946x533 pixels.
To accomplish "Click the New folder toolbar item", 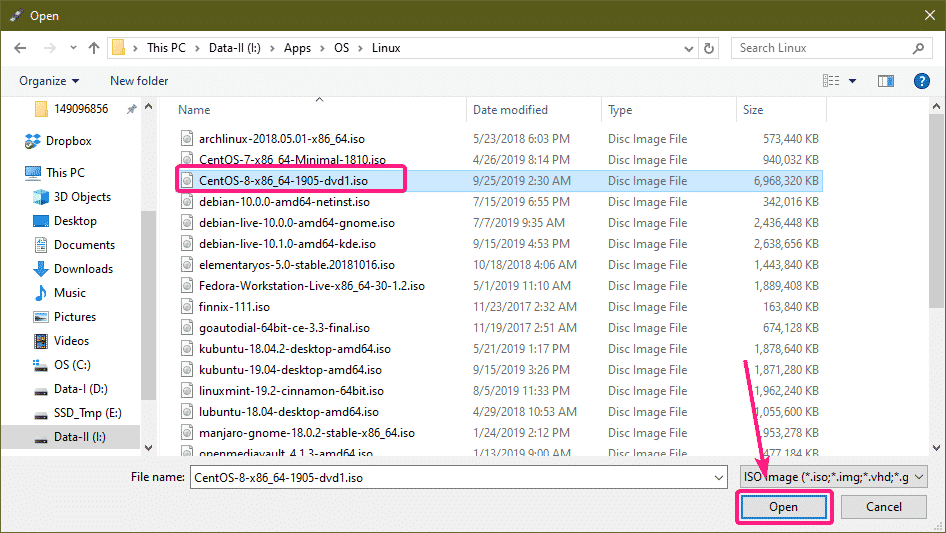I will click(x=139, y=81).
